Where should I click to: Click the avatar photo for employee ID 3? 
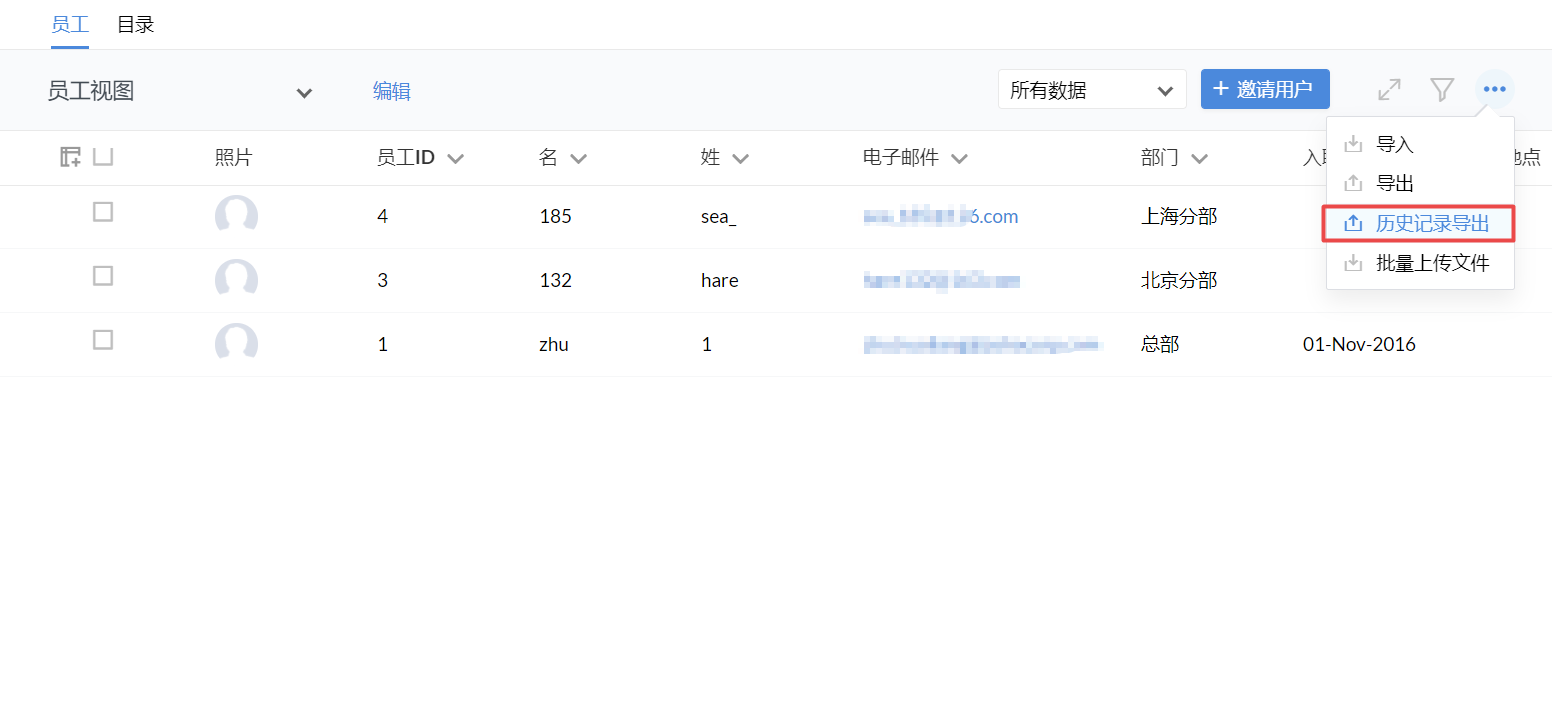[x=236, y=279]
